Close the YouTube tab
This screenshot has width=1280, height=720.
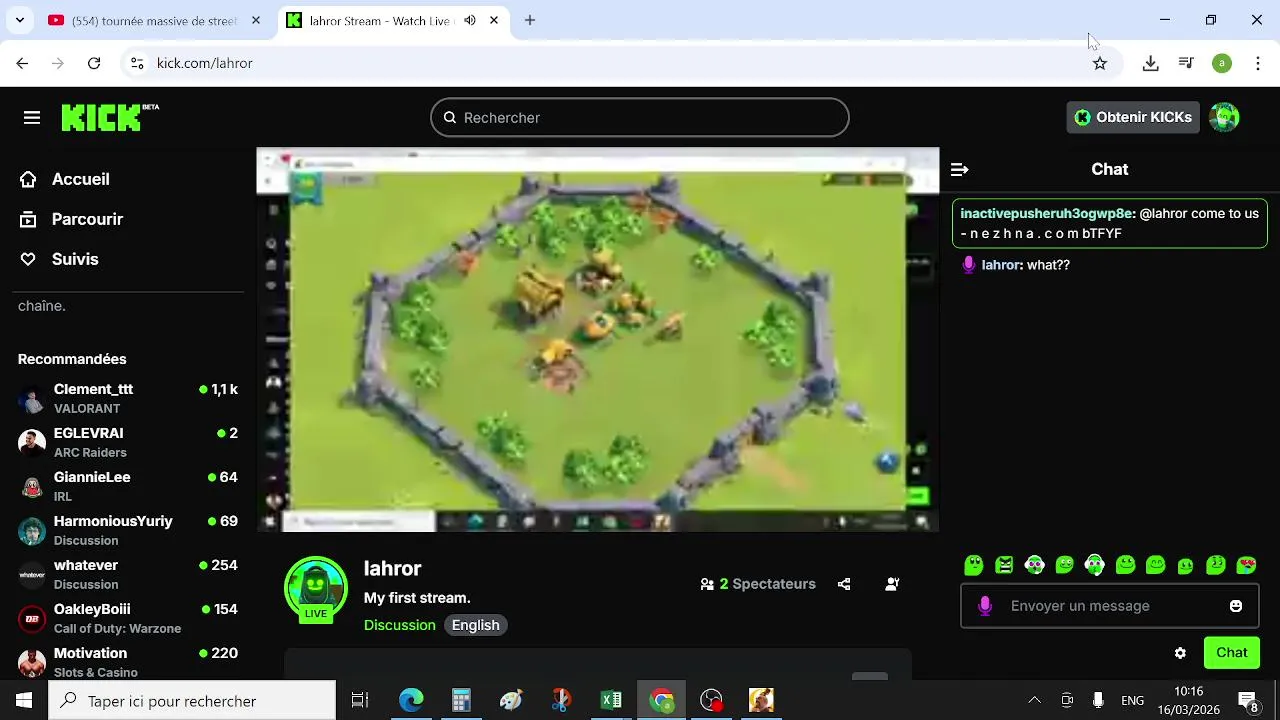(x=256, y=20)
